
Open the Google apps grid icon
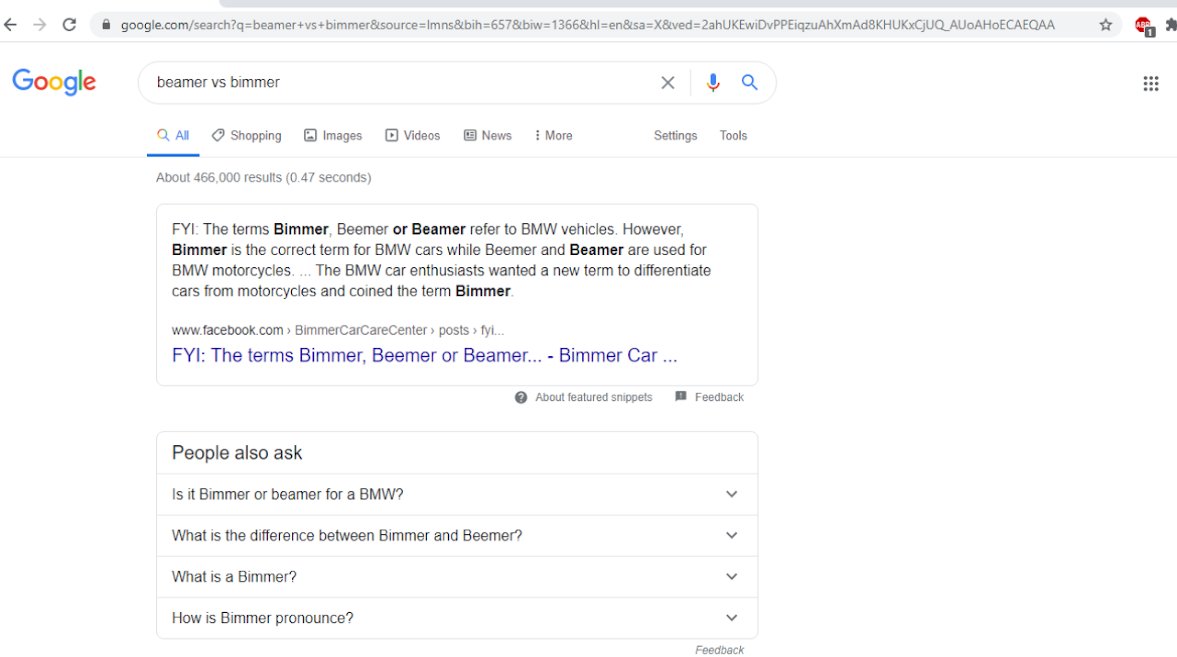point(1151,83)
